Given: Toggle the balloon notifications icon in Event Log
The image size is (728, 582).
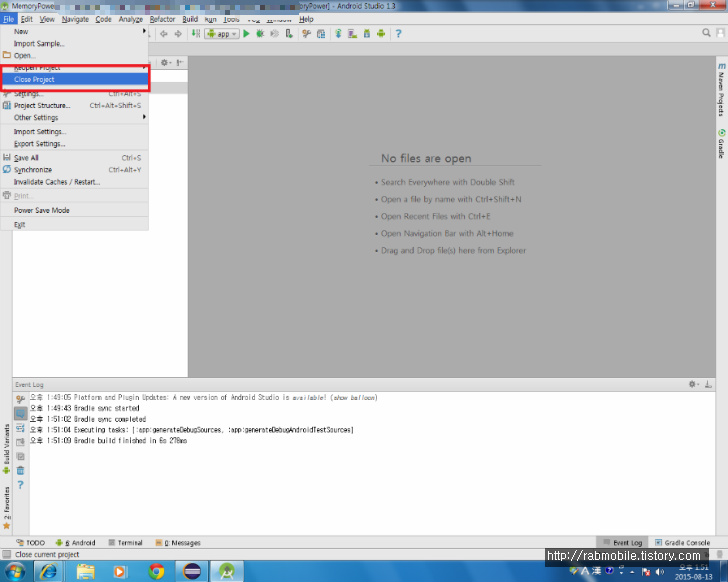Looking at the screenshot, I should click(x=20, y=413).
